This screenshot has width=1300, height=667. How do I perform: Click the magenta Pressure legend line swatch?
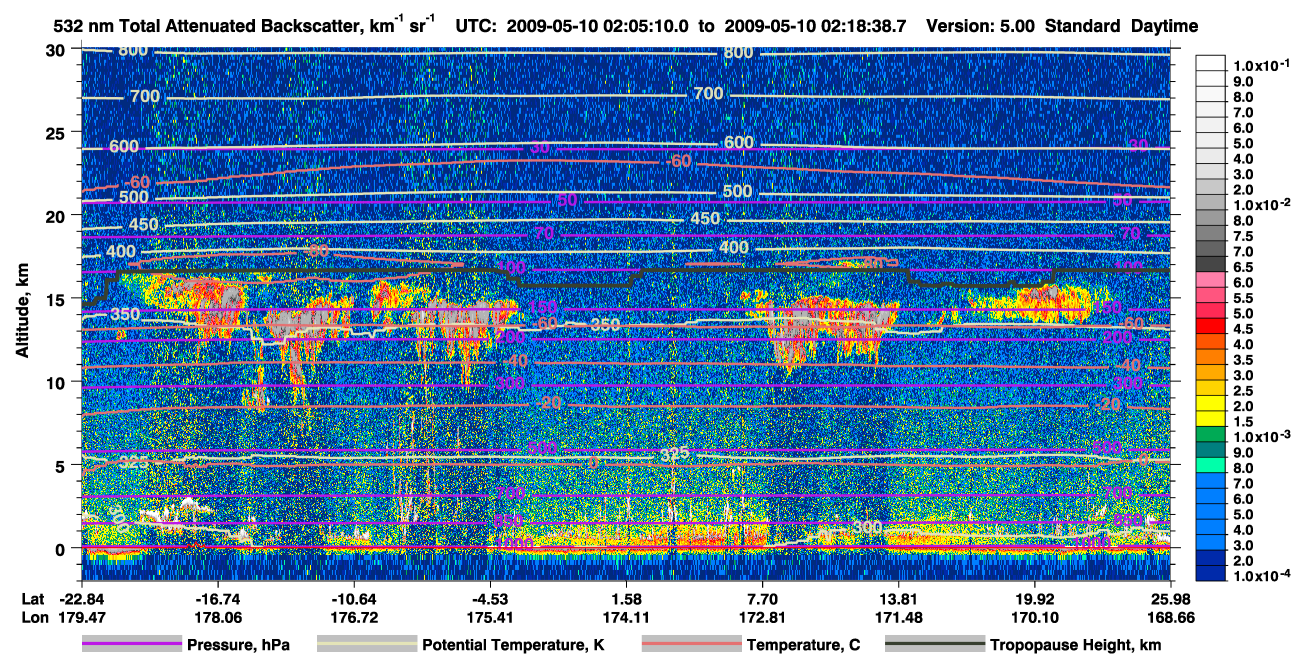pyautogui.click(x=131, y=645)
